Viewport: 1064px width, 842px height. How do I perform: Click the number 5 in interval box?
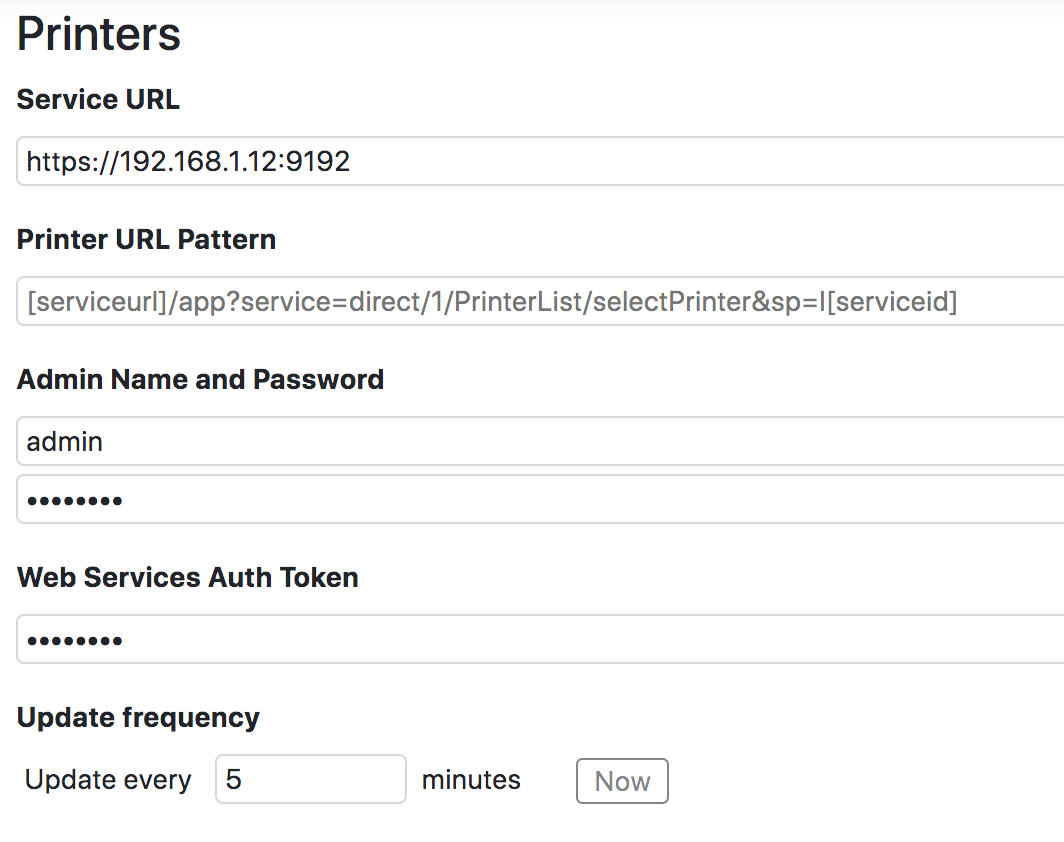coord(234,780)
